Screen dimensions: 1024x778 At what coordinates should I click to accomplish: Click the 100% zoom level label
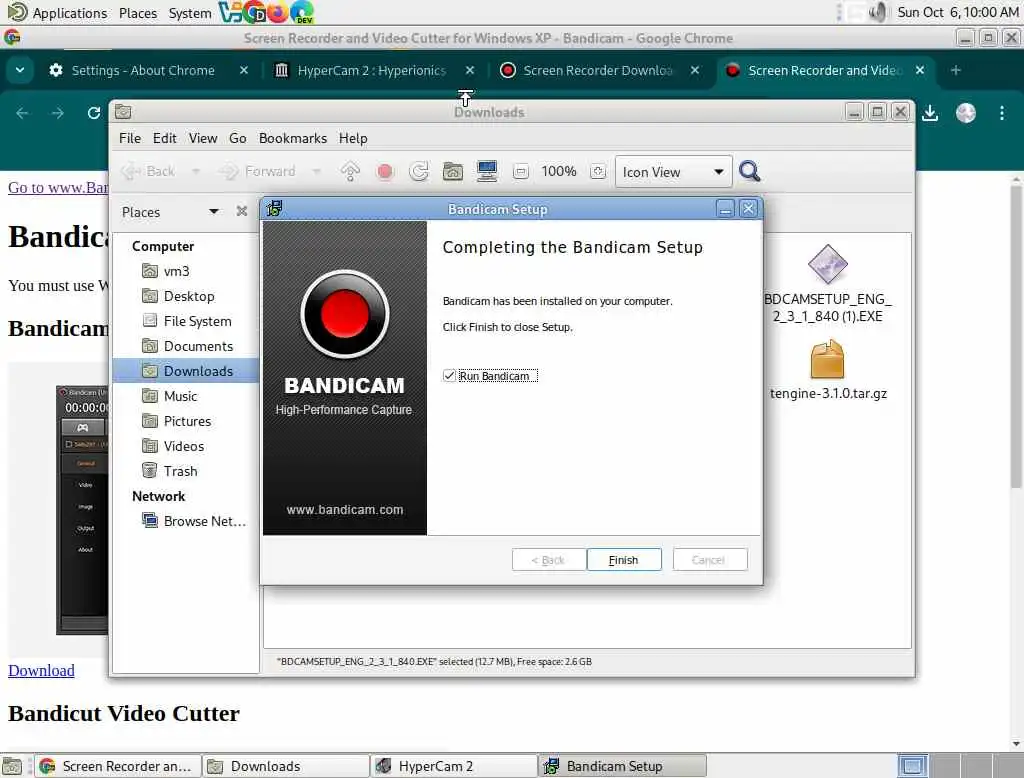click(x=559, y=171)
